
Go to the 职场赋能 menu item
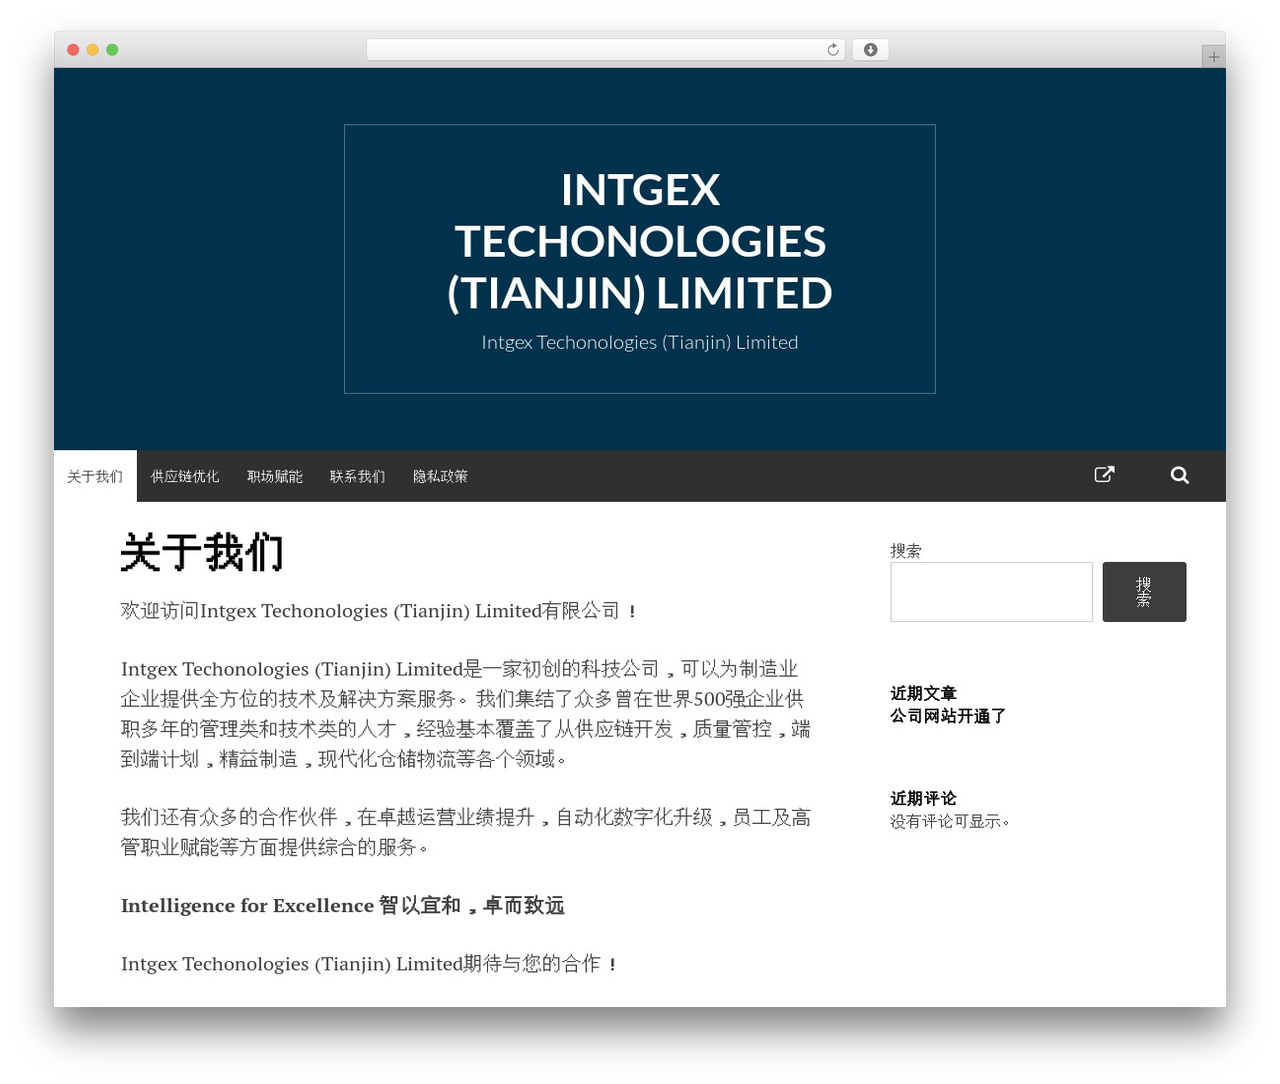(x=275, y=476)
